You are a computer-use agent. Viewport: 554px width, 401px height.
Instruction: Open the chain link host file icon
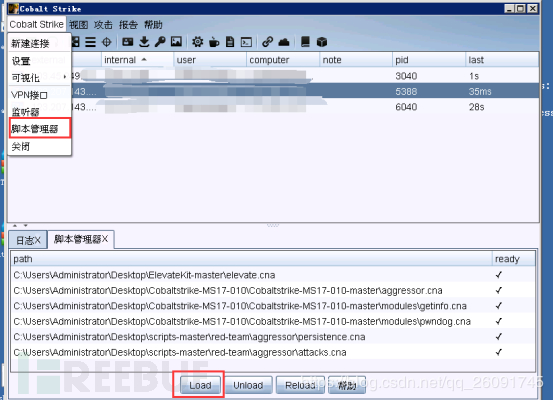click(x=267, y=42)
